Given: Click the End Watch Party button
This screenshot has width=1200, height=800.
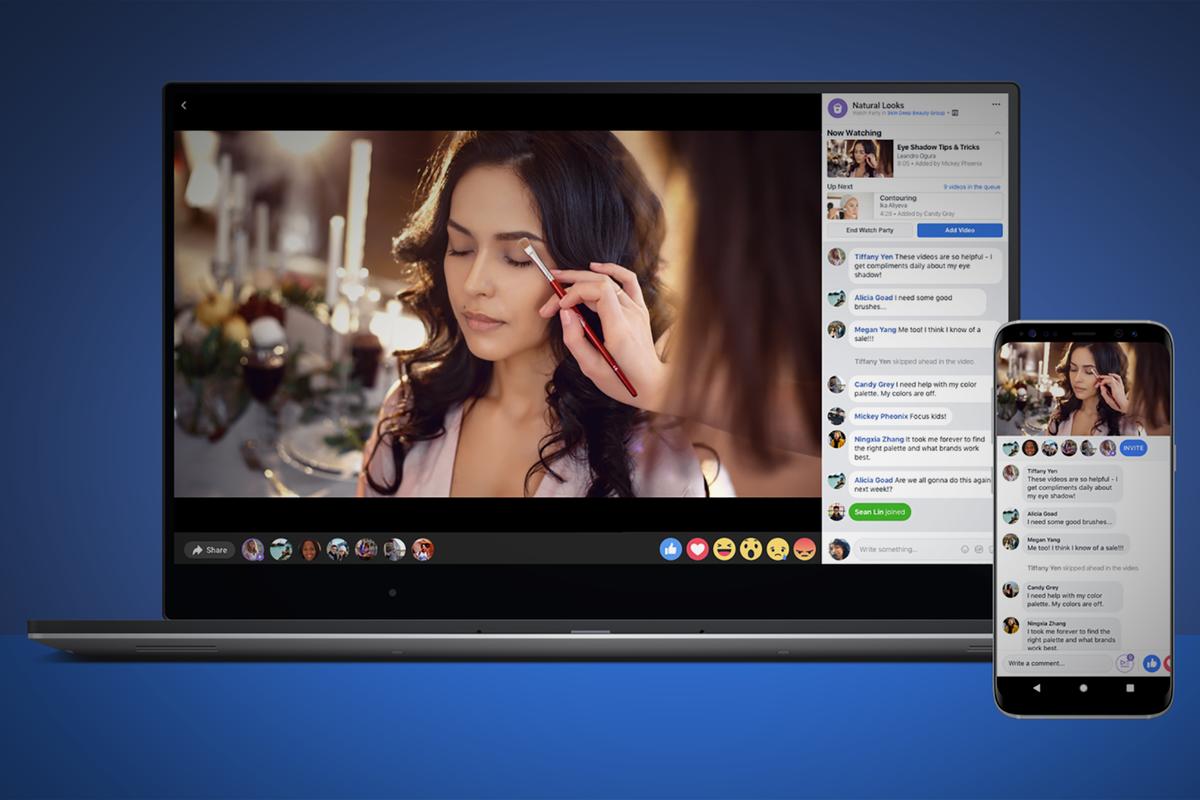Looking at the screenshot, I should pos(869,230).
